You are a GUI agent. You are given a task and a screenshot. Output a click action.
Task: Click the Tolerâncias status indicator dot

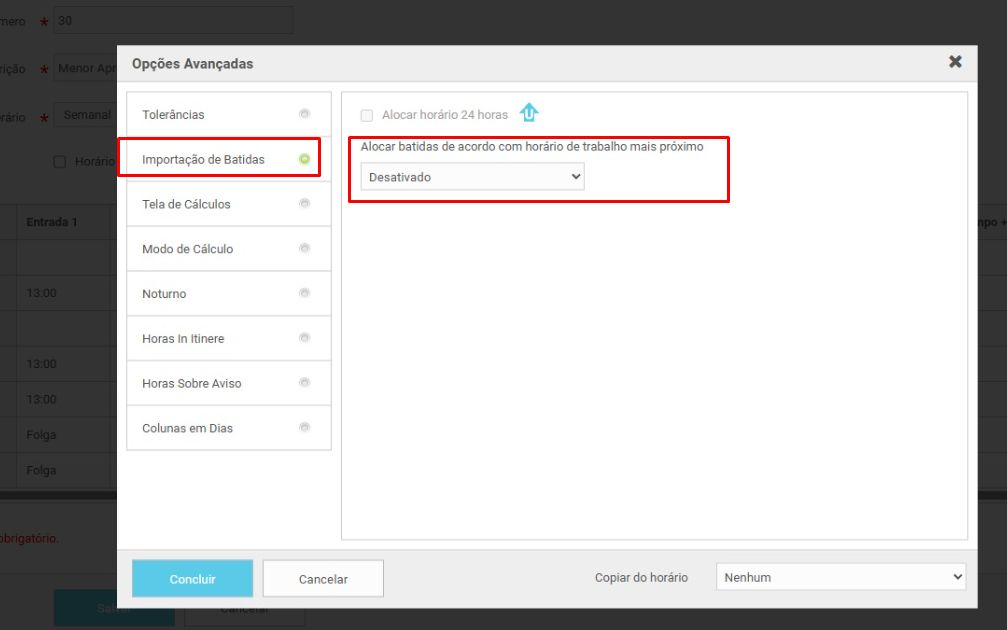[x=305, y=114]
